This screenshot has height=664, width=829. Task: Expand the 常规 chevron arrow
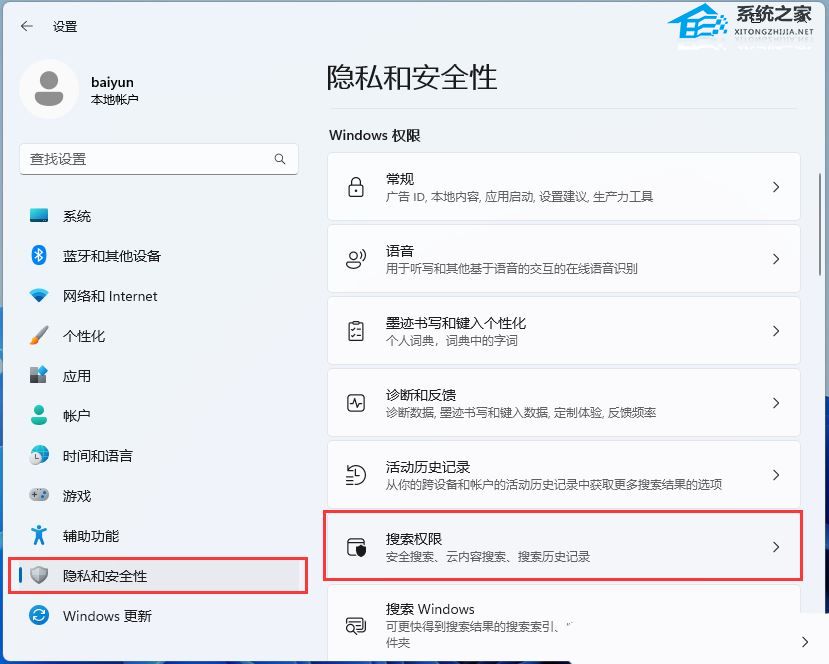776,187
